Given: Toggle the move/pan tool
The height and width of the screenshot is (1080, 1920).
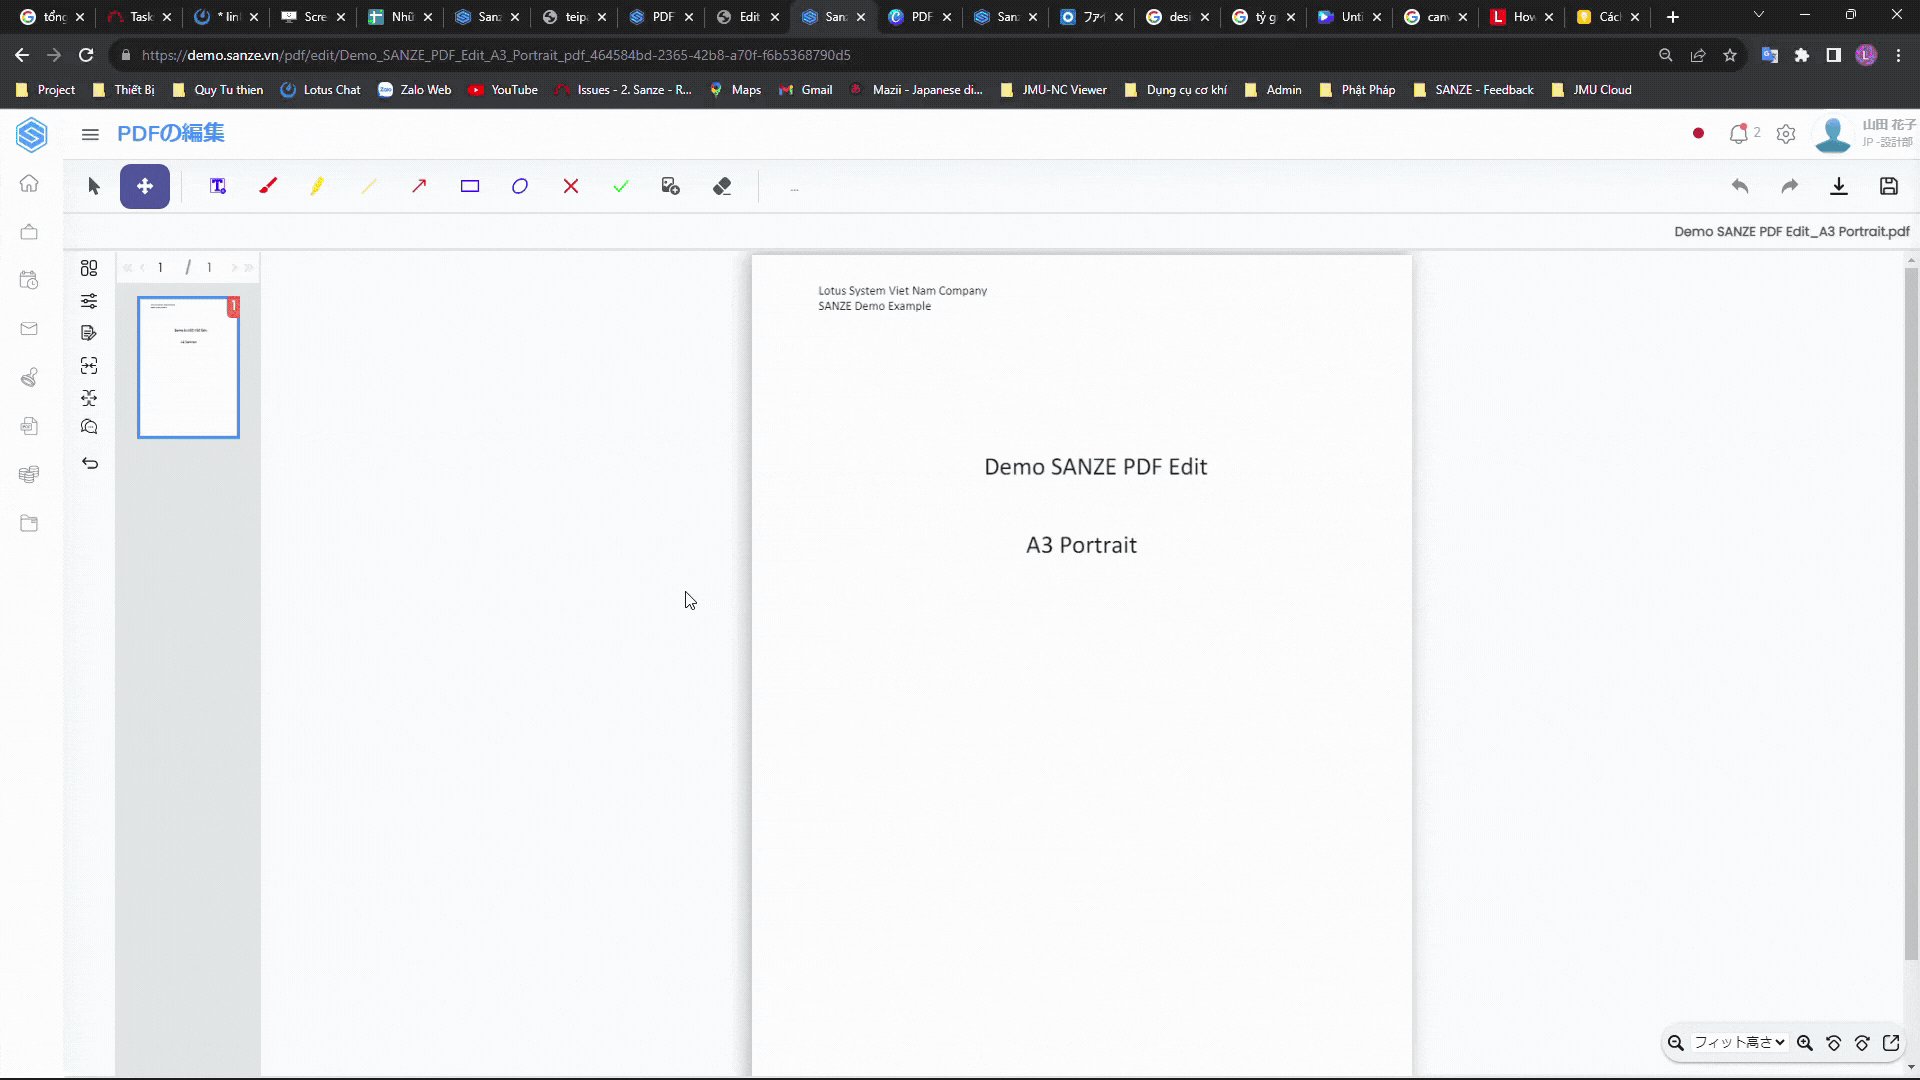Looking at the screenshot, I should point(145,186).
